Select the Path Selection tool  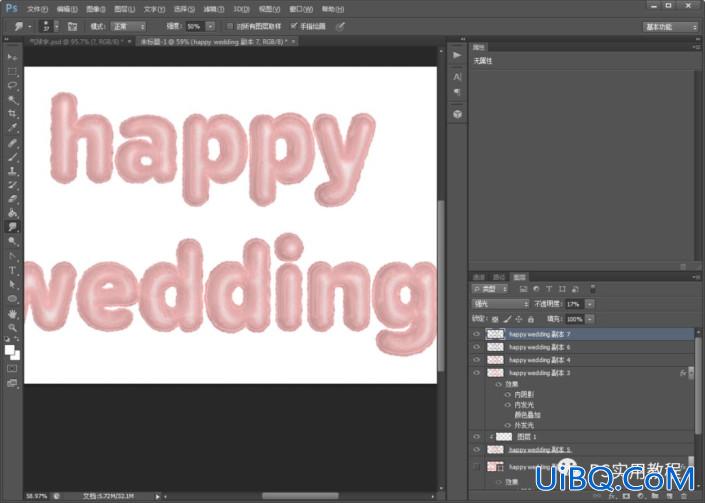click(x=12, y=284)
